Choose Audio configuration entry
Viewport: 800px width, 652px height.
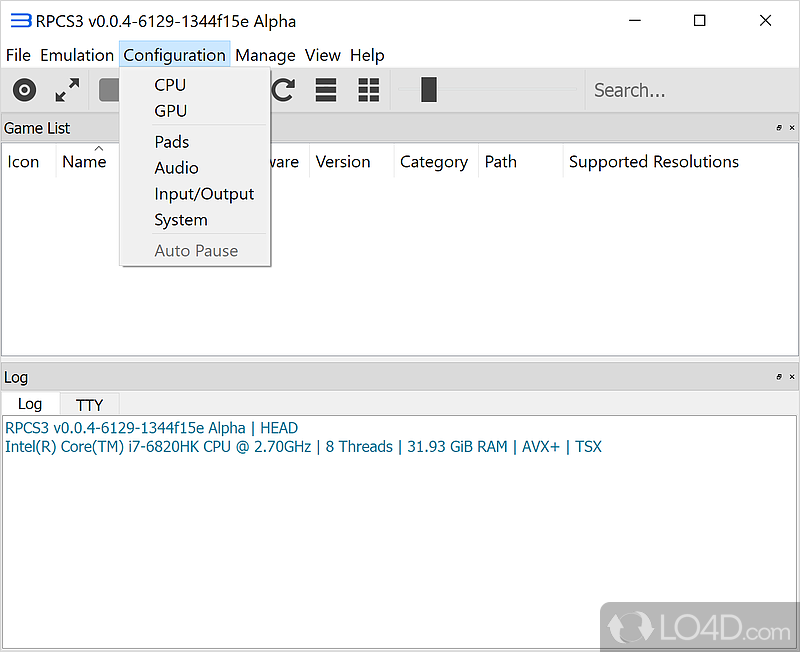pyautogui.click(x=195, y=168)
